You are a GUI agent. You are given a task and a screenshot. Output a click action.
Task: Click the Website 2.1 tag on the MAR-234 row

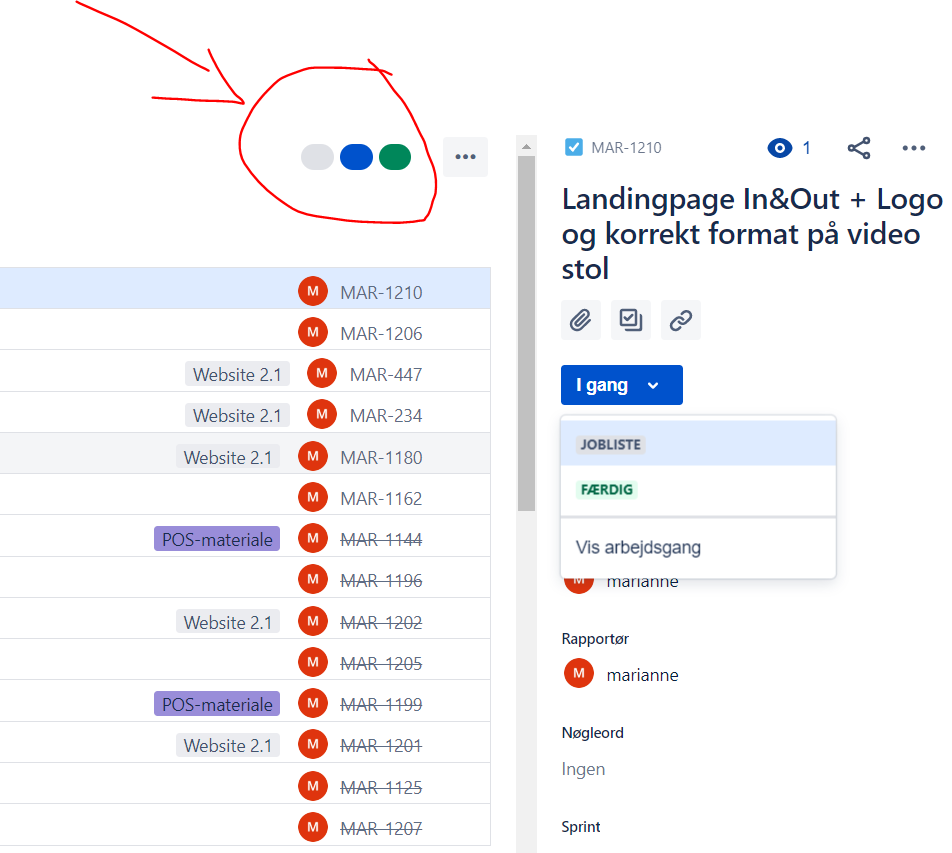pos(237,415)
